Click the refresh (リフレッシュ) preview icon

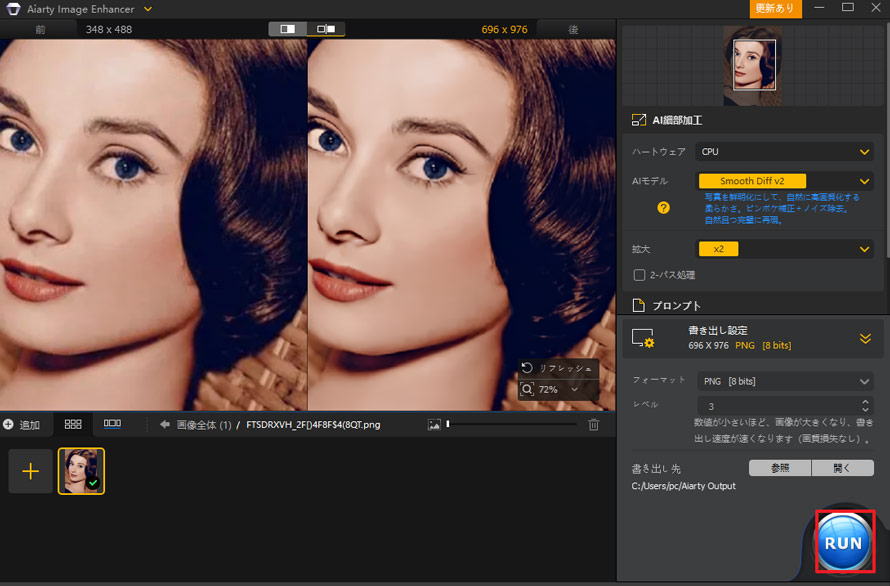coord(527,368)
